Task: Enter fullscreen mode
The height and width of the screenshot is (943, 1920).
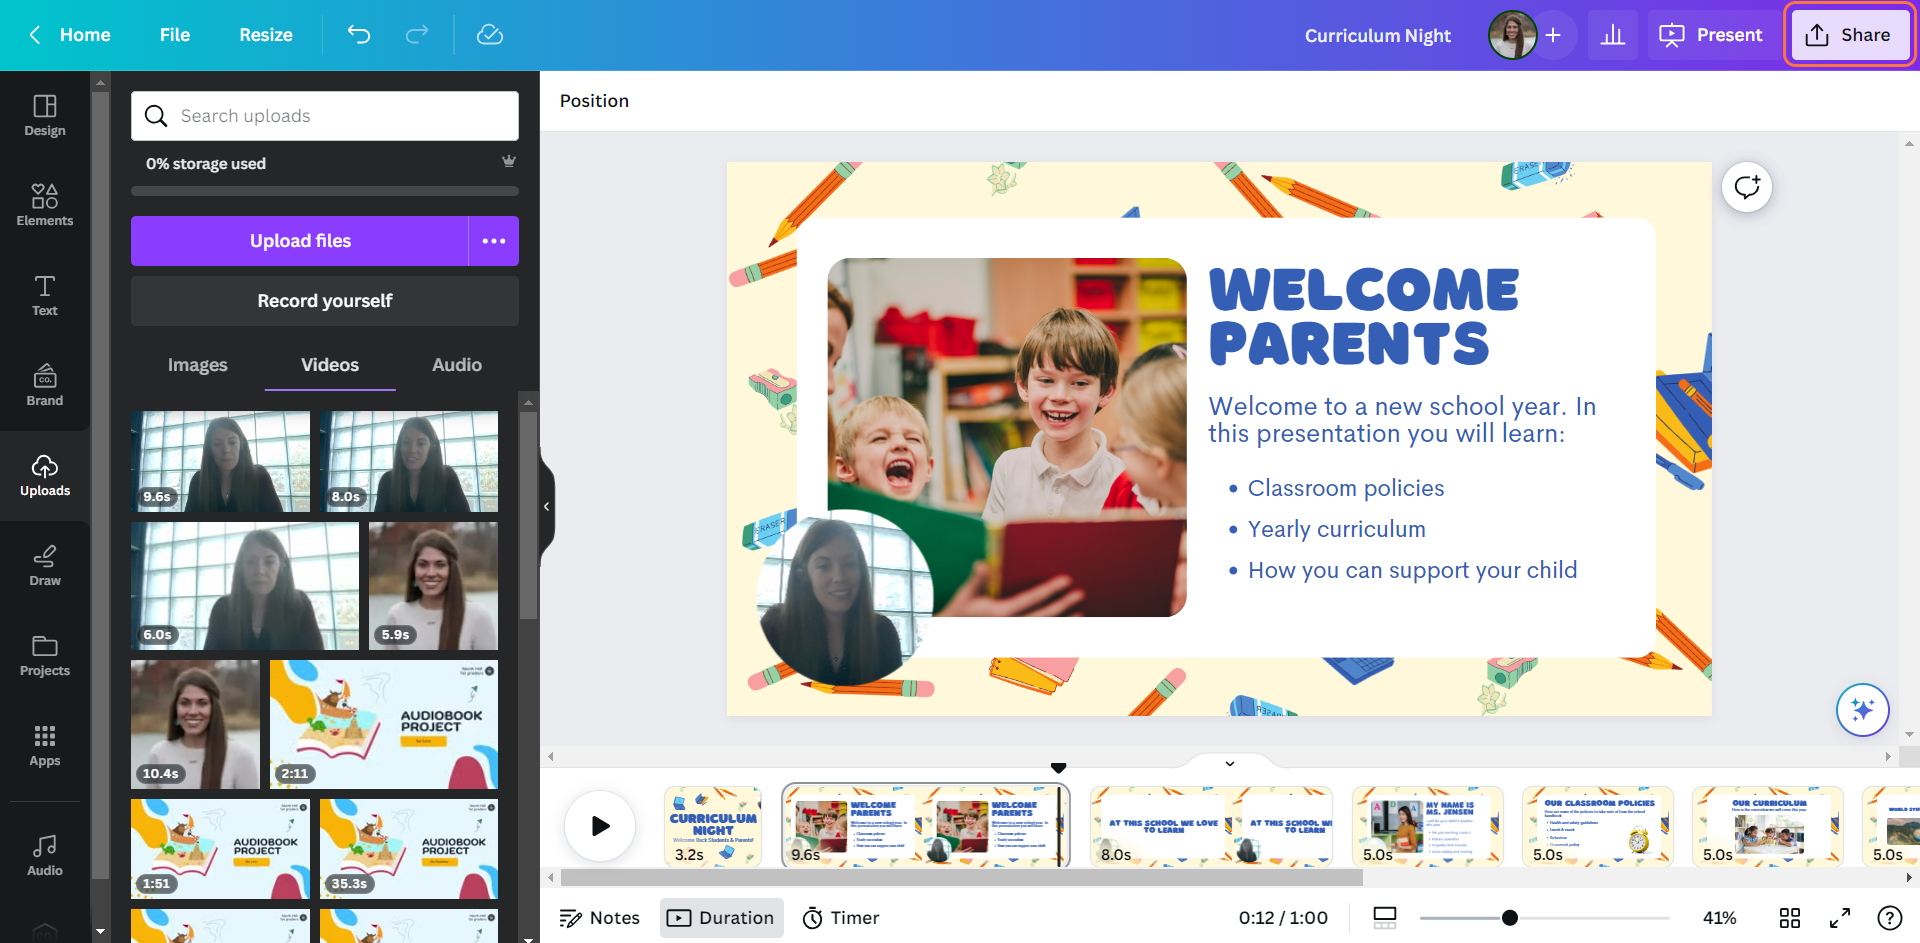Action: [1840, 918]
